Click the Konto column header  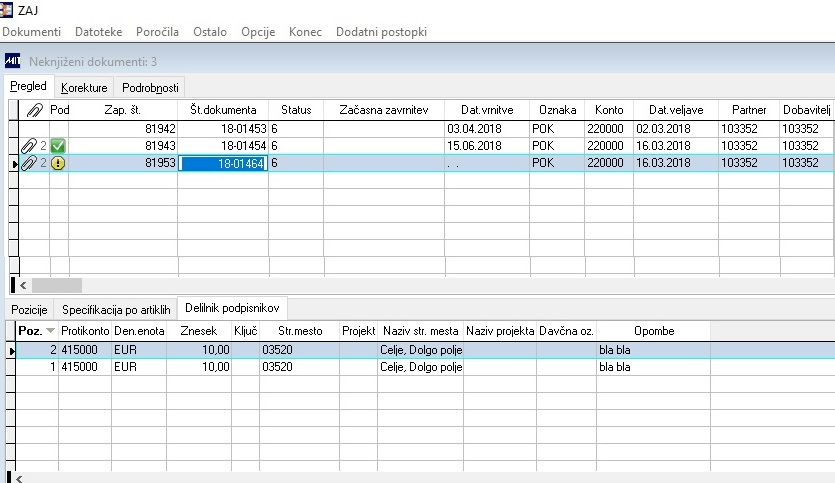609,110
